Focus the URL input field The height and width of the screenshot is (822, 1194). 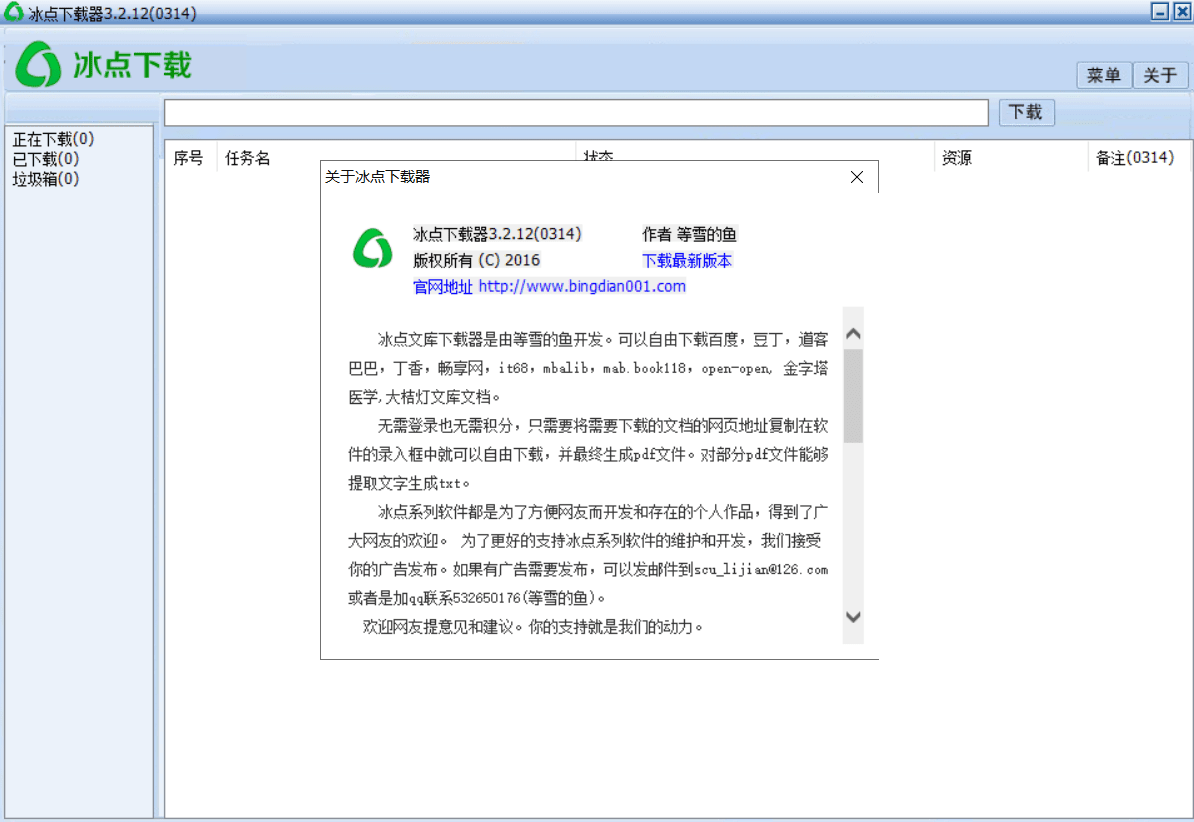click(x=576, y=113)
